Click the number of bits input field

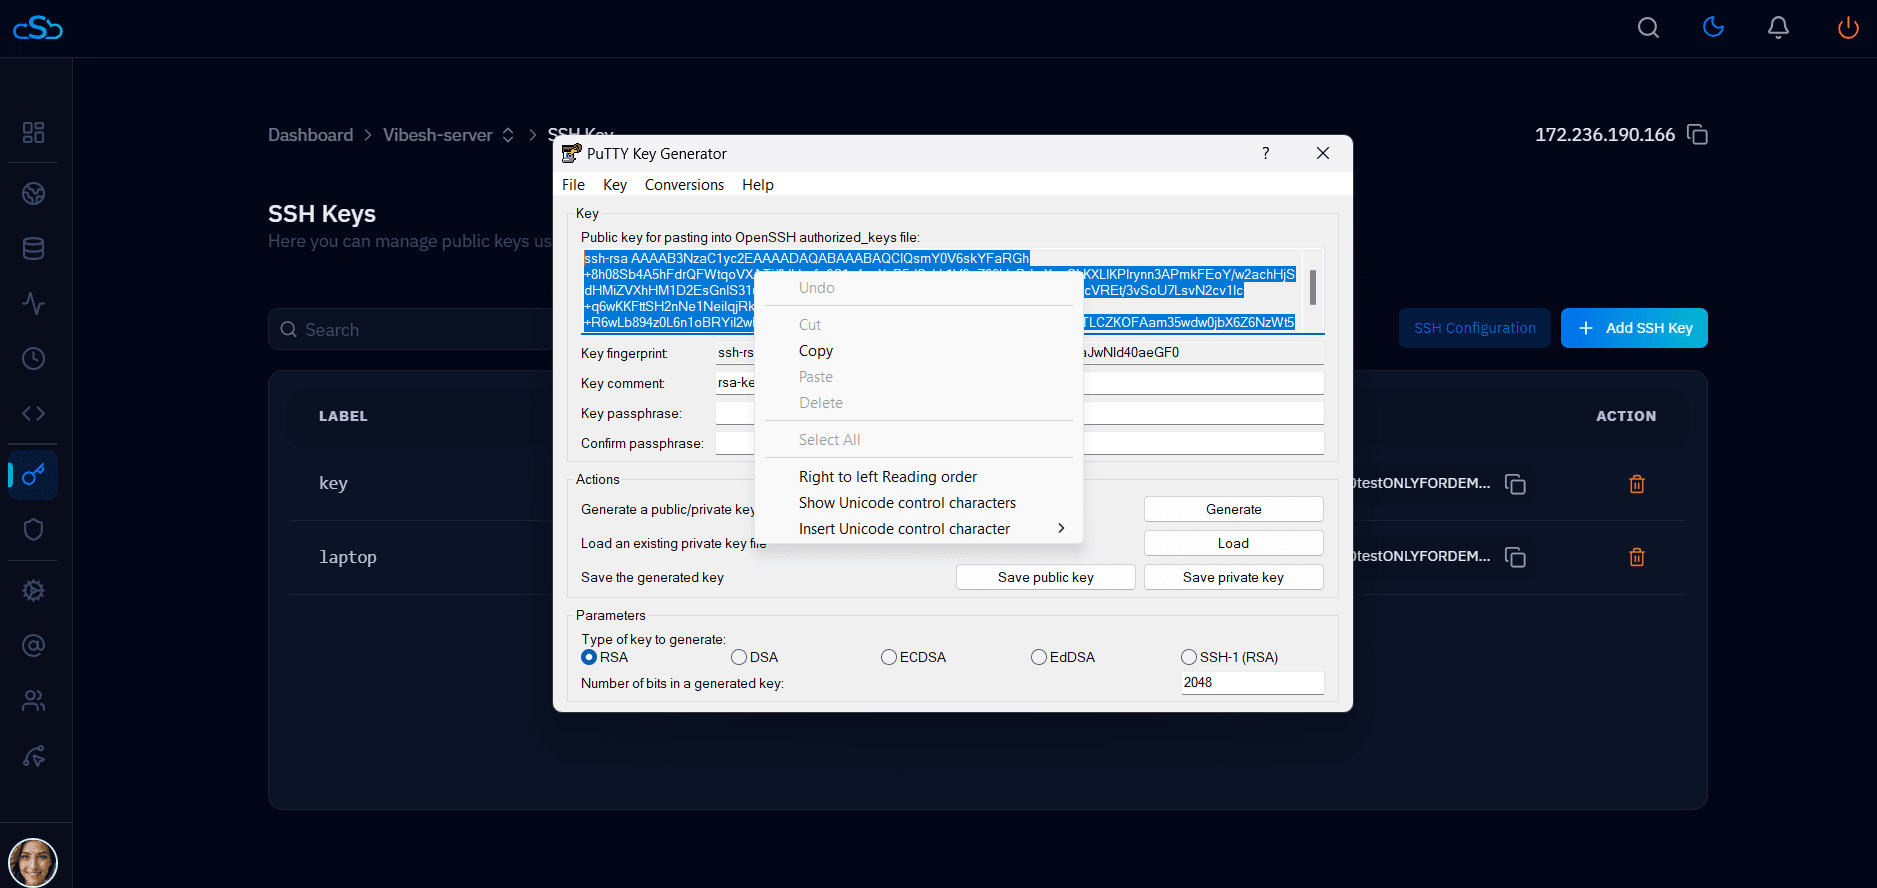1252,683
